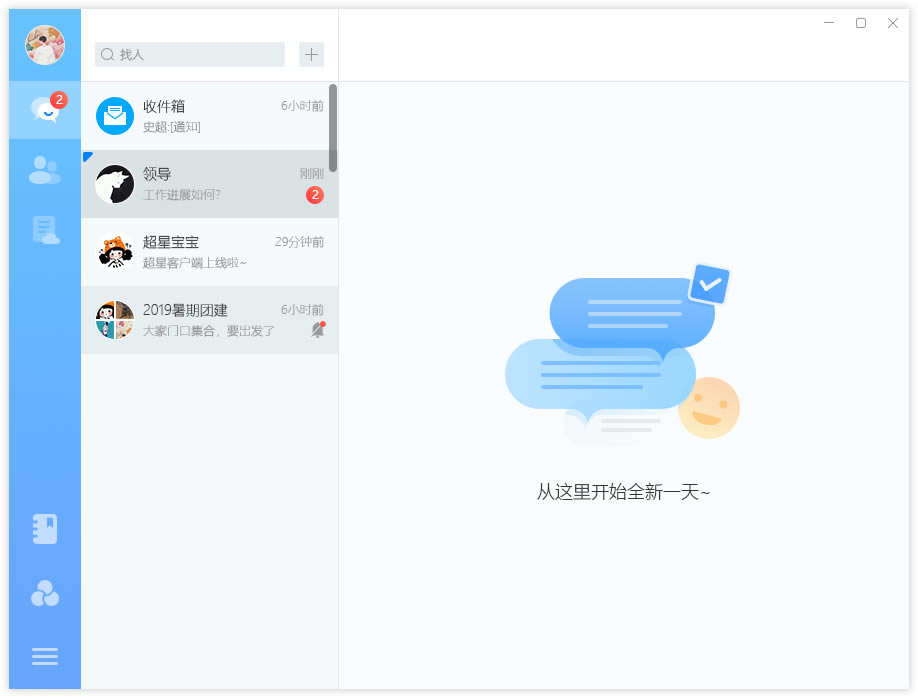Focus the 找人 search field
The image size is (918, 698).
coord(190,54)
